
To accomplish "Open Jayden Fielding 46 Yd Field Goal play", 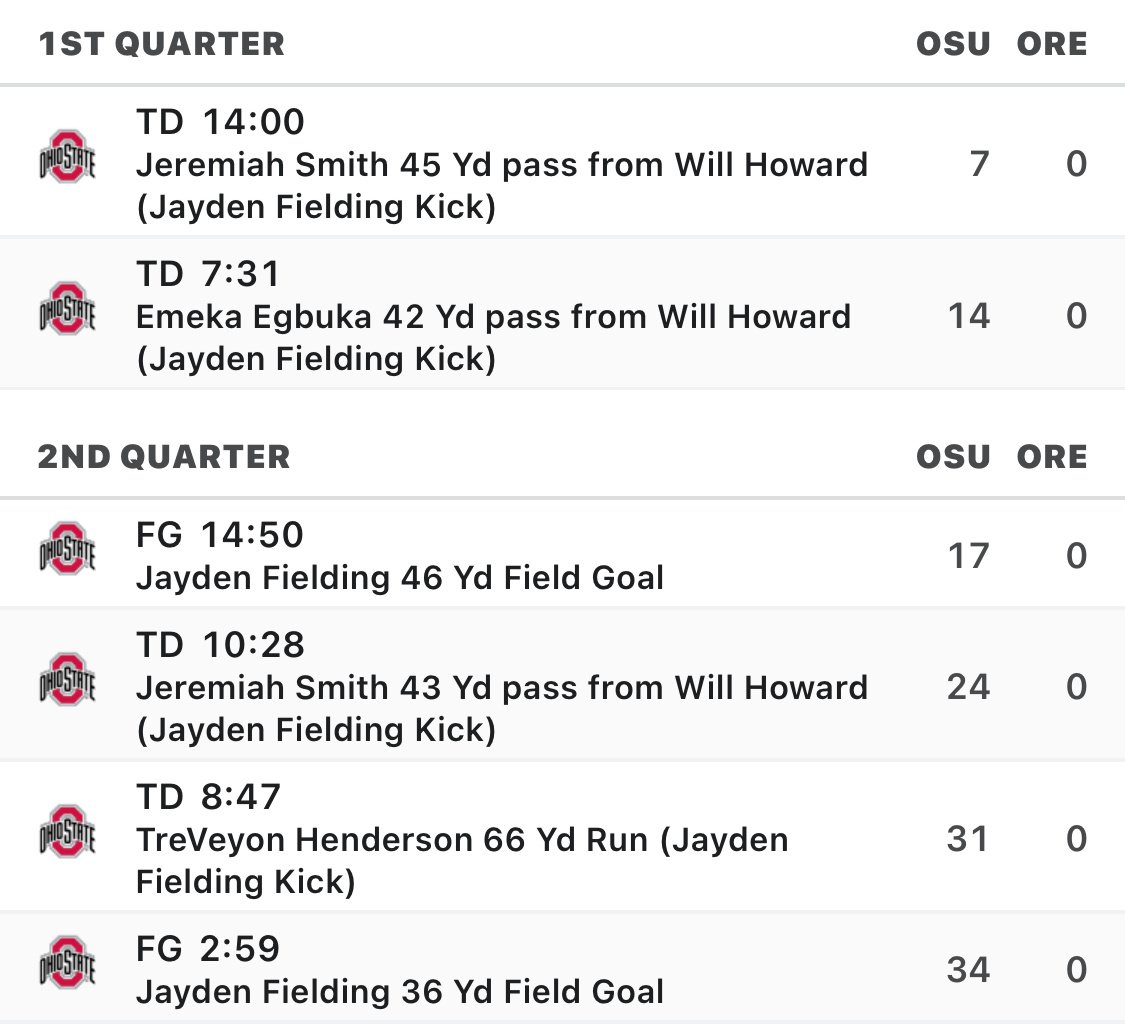I will (x=399, y=578).
